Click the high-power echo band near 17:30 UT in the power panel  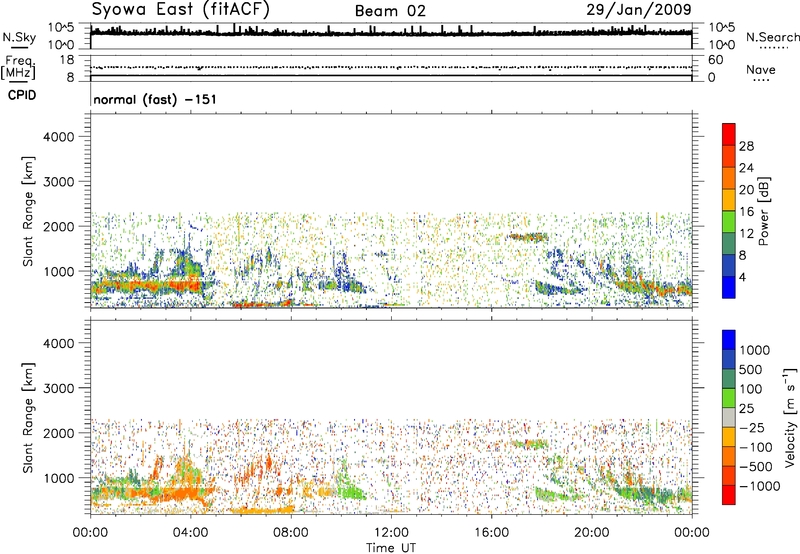tap(528, 237)
